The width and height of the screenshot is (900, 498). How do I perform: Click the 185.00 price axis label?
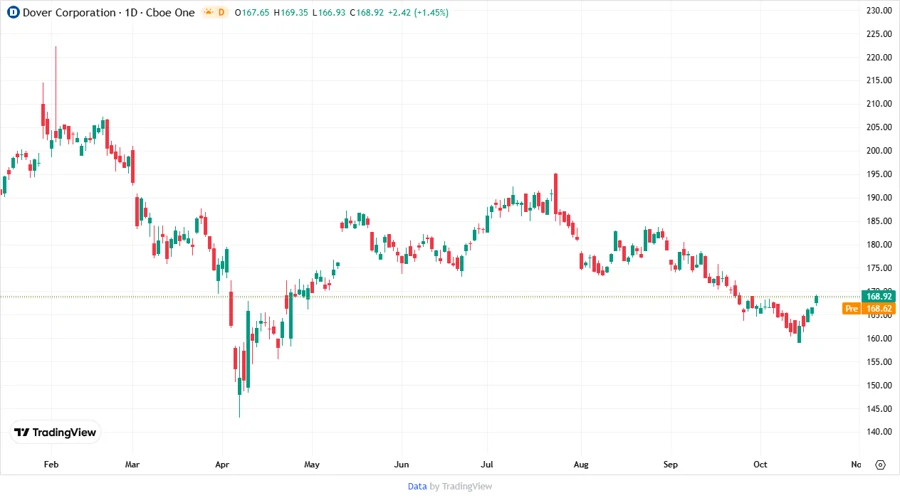point(879,221)
